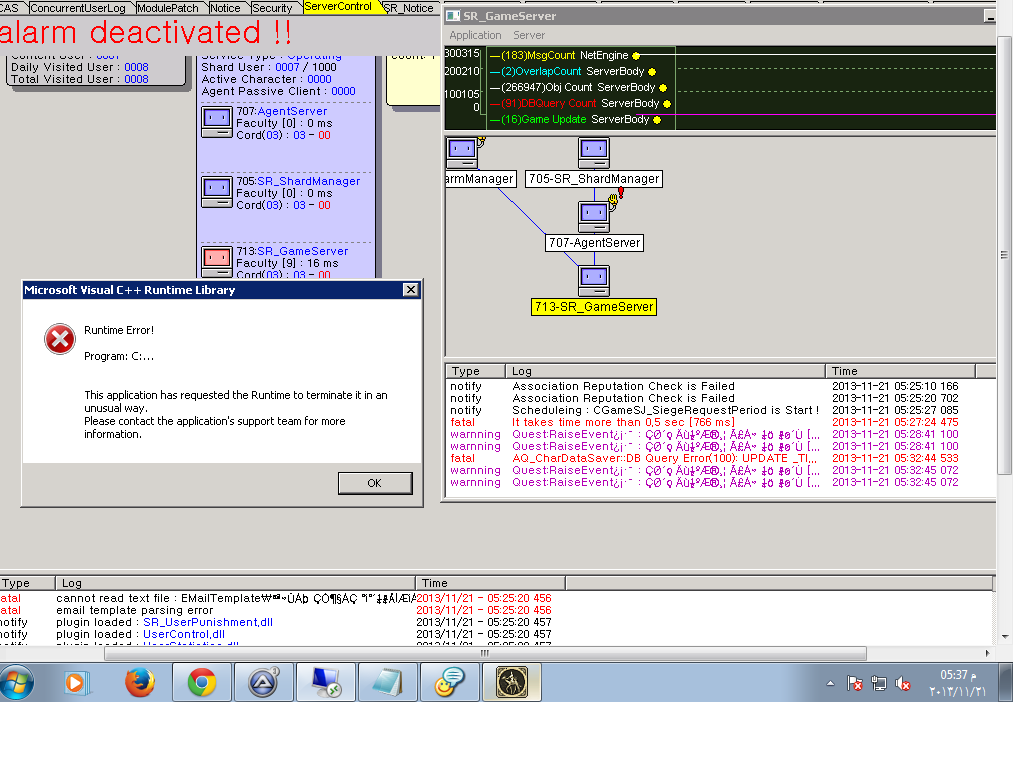The width and height of the screenshot is (1024, 768).
Task: Click the SR_UserPunishment.dll plugin link
Action: coord(208,622)
